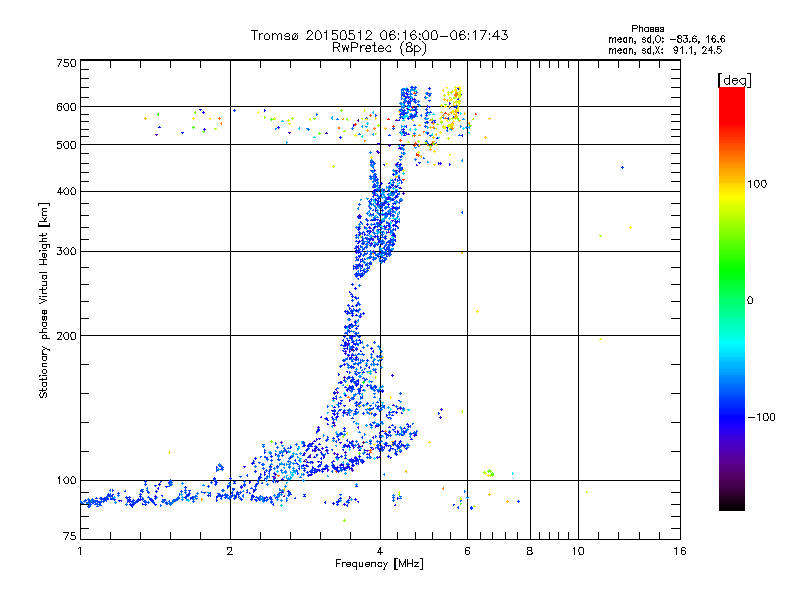The image size is (800, 600).
Task: Click the x-axis '8' tick label
Action: (530, 551)
